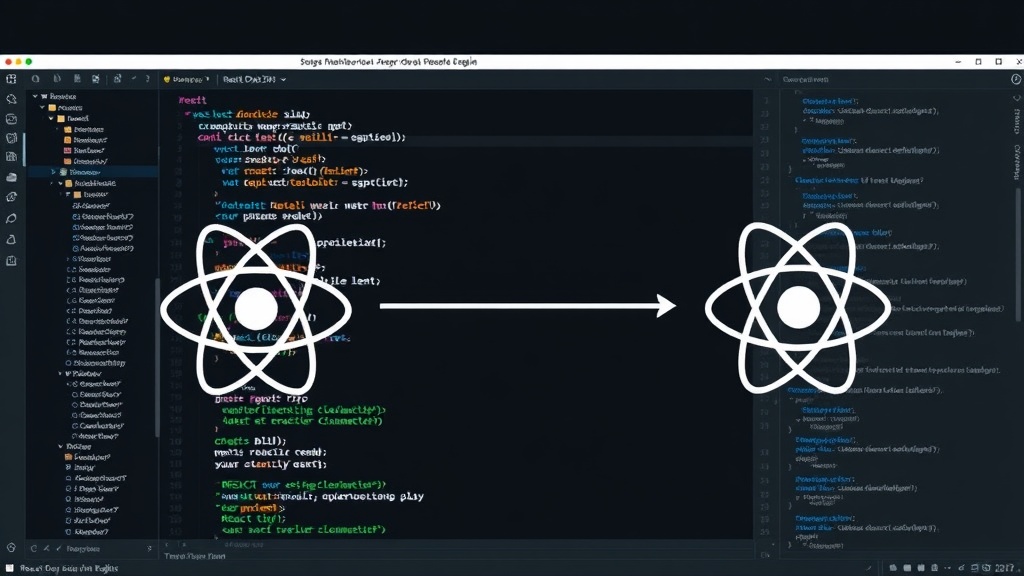
Task: Click the lower vertical tab on the right edge
Action: tap(1017, 161)
